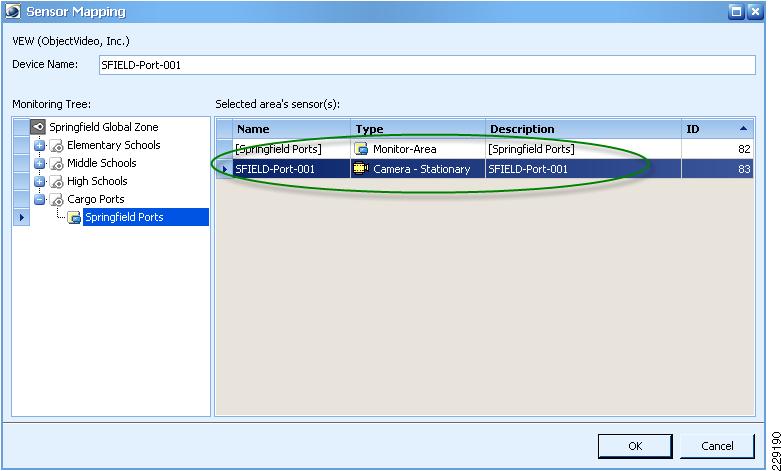This screenshot has height=471, width=781.
Task: Cancel the Sensor Mapping dialog
Action: click(x=717, y=446)
